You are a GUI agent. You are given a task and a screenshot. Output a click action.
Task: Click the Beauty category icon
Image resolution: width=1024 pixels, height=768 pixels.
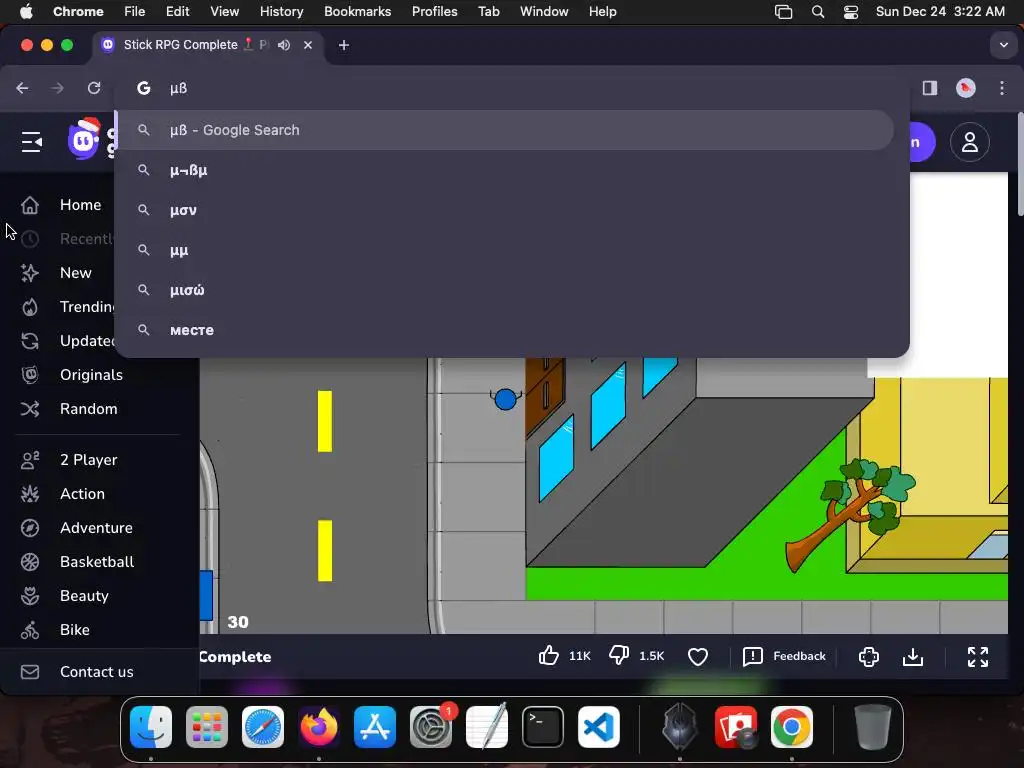coord(30,596)
